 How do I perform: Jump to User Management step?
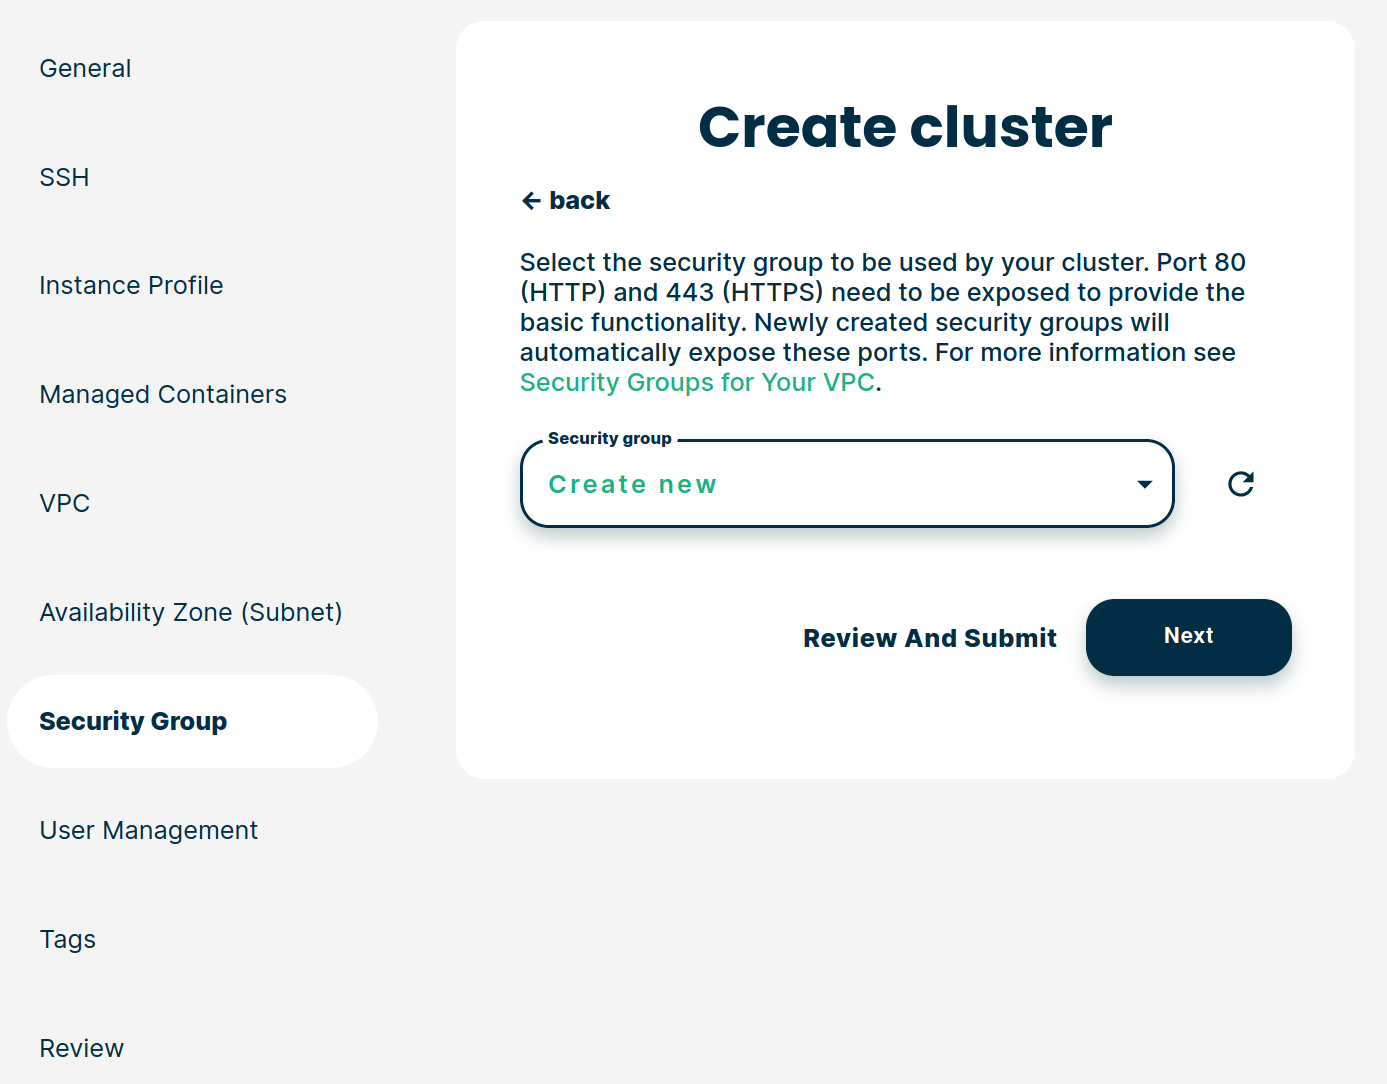tap(149, 830)
